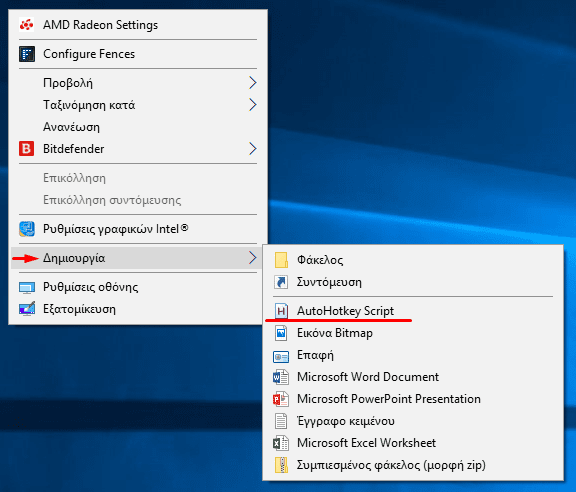Viewport: 576px width, 492px height.
Task: Expand the Ταξινόμηση κατά submenu arrow
Action: click(252, 105)
